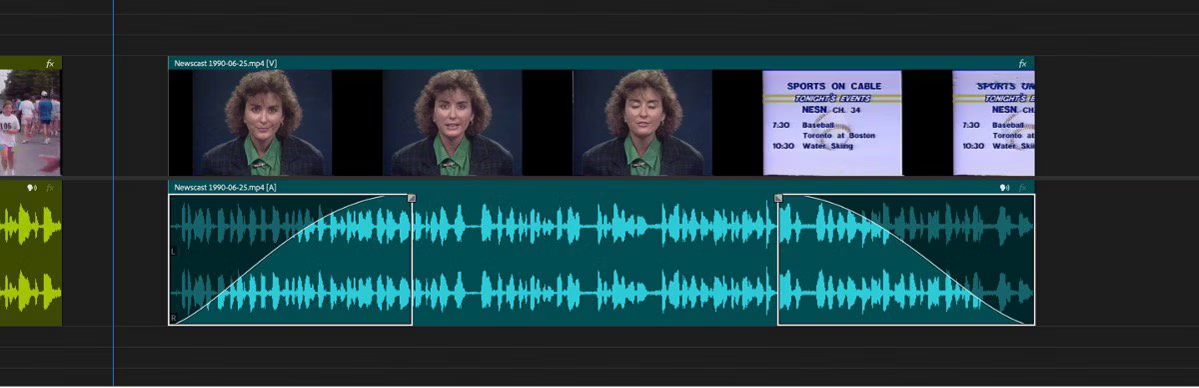Select the fade-in handle on Newscast audio

(411, 198)
